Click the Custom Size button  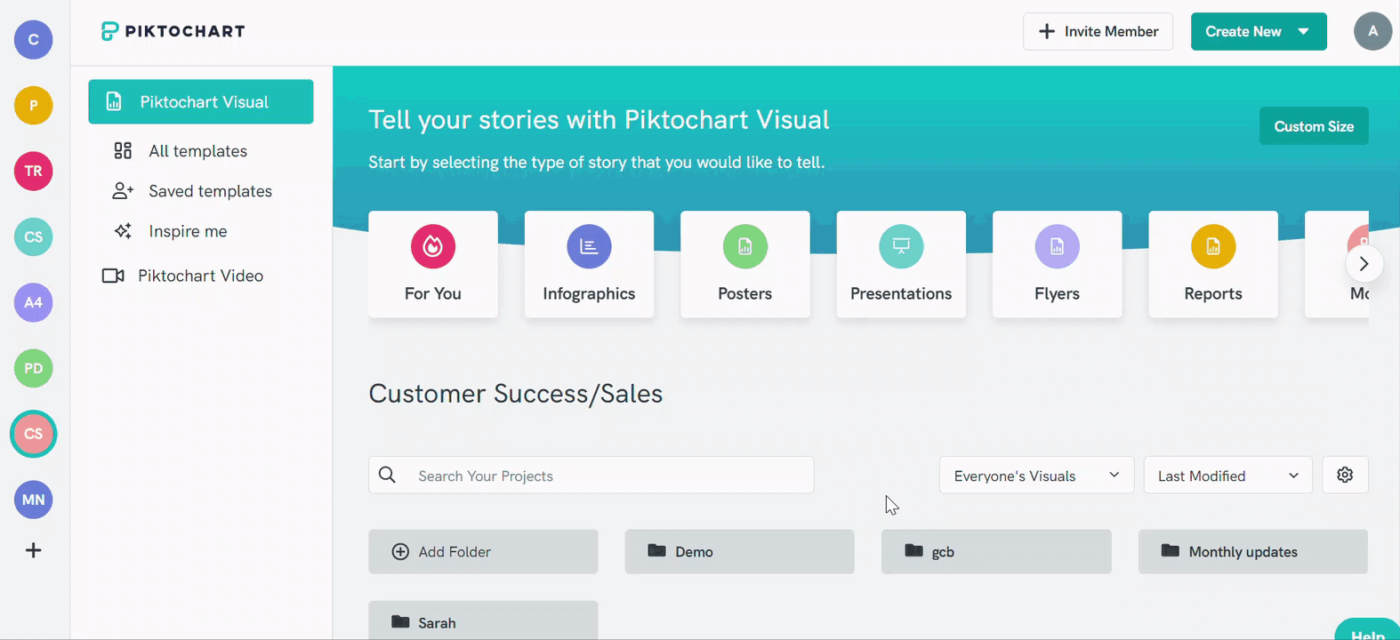click(x=1313, y=126)
